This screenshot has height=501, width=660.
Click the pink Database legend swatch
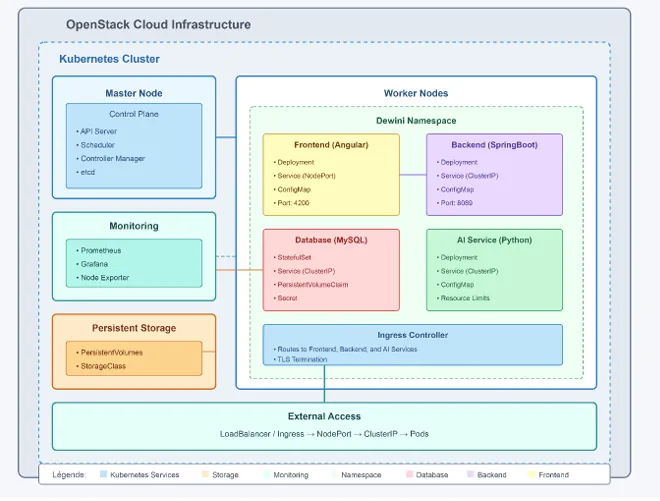click(x=410, y=474)
